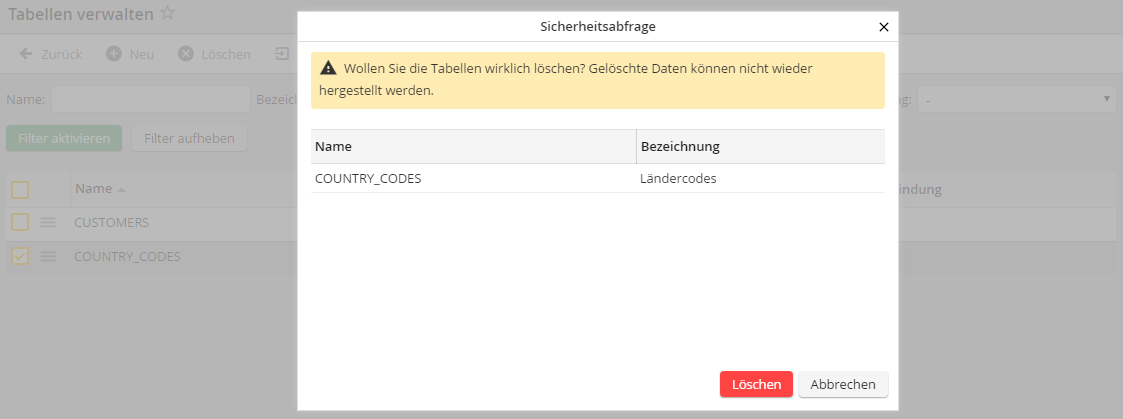The width and height of the screenshot is (1123, 419).
Task: Uncheck the COUNTRY_CODES row checkbox
Action: click(21, 256)
